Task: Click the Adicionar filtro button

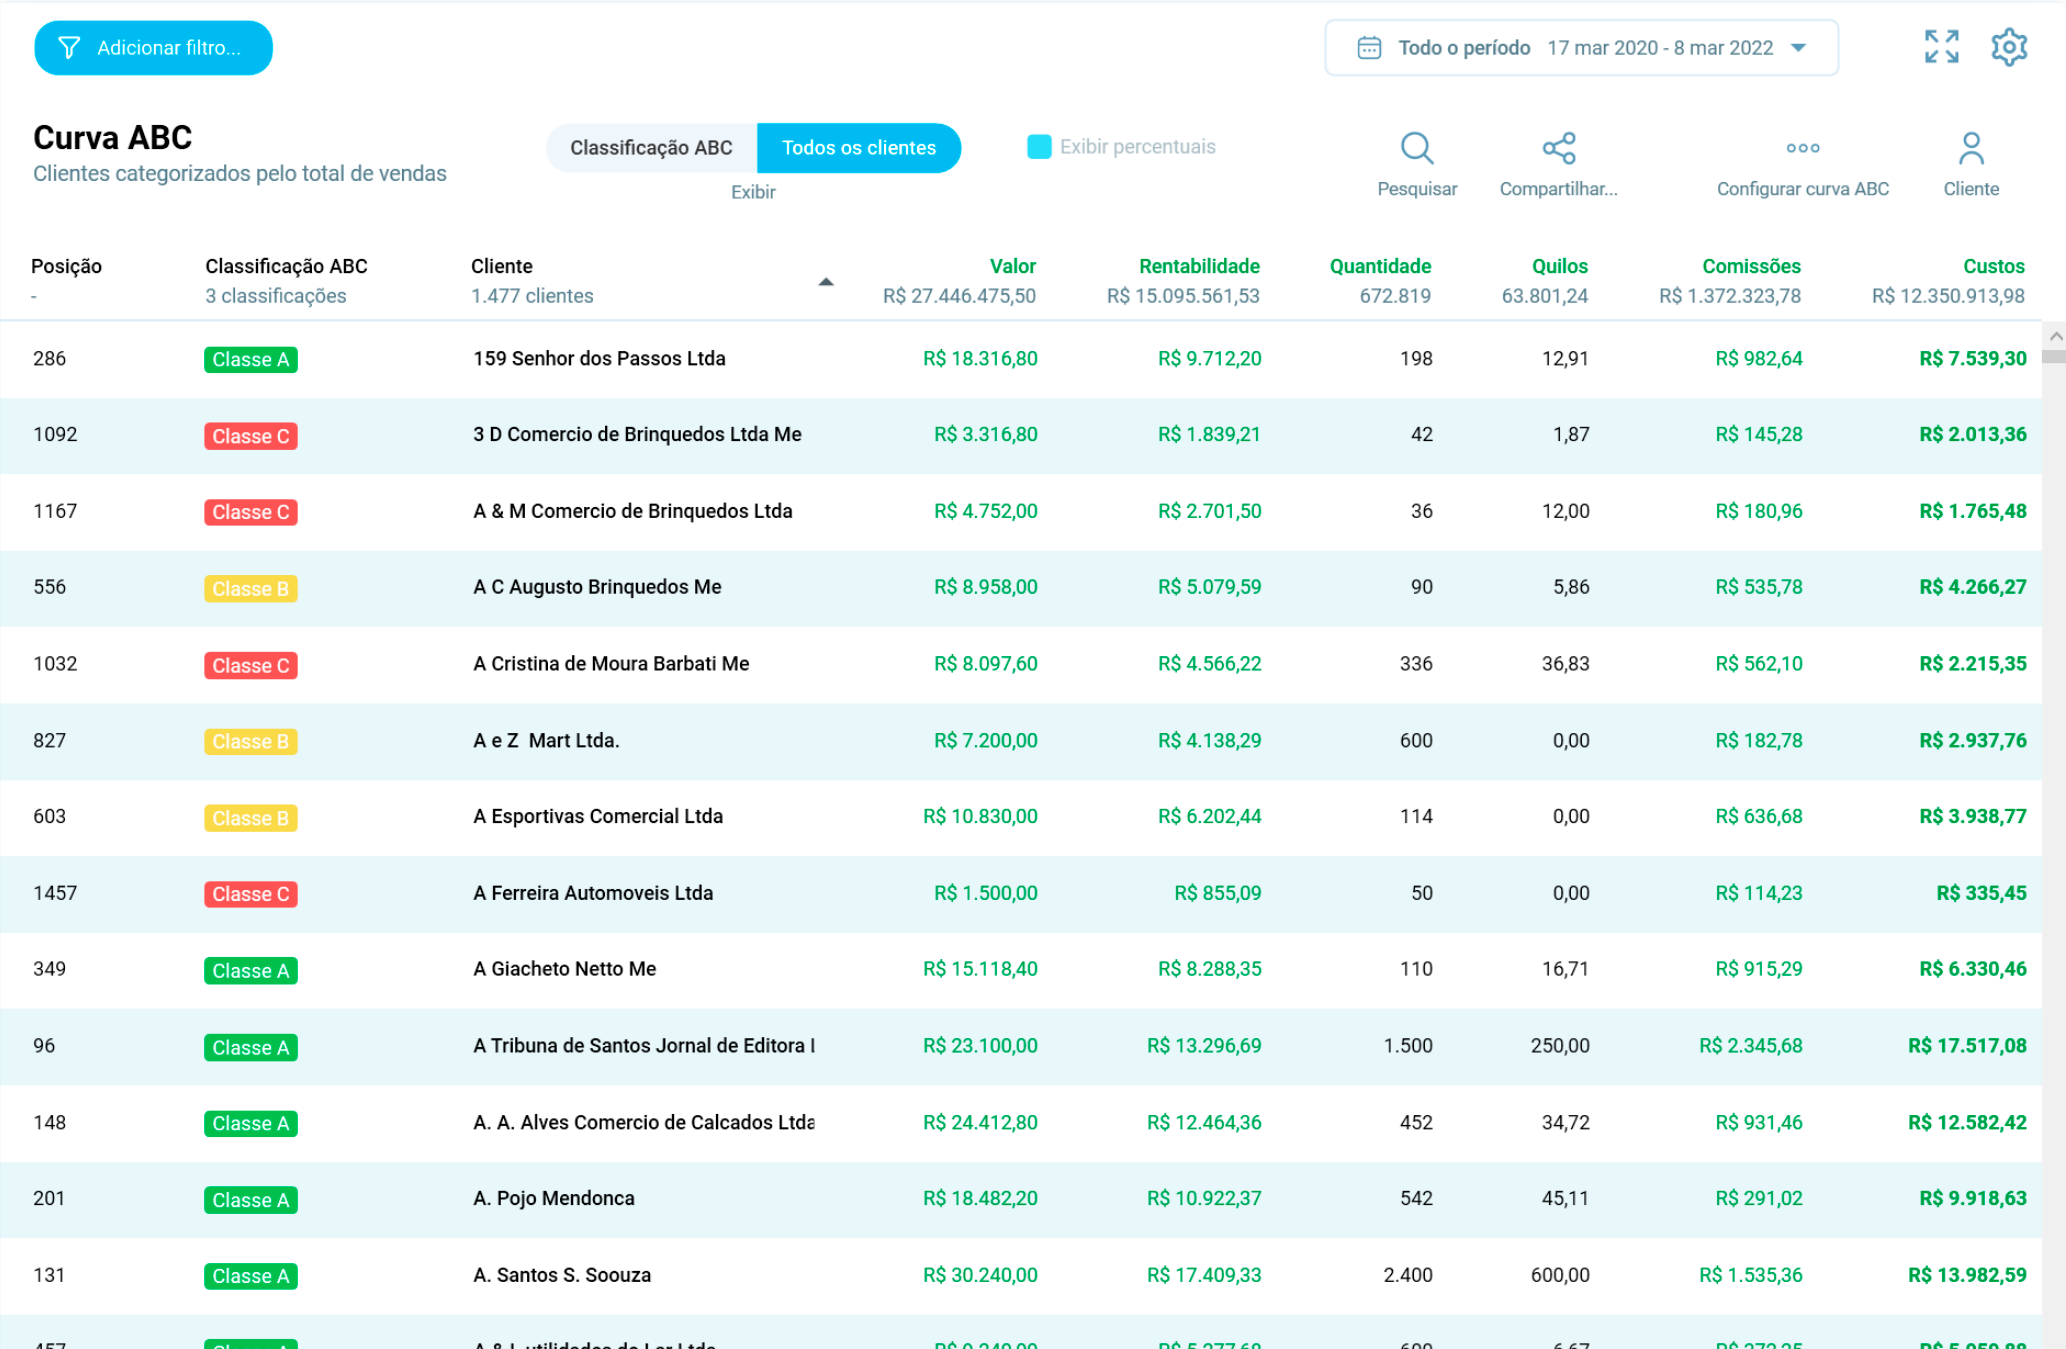Action: coord(153,48)
